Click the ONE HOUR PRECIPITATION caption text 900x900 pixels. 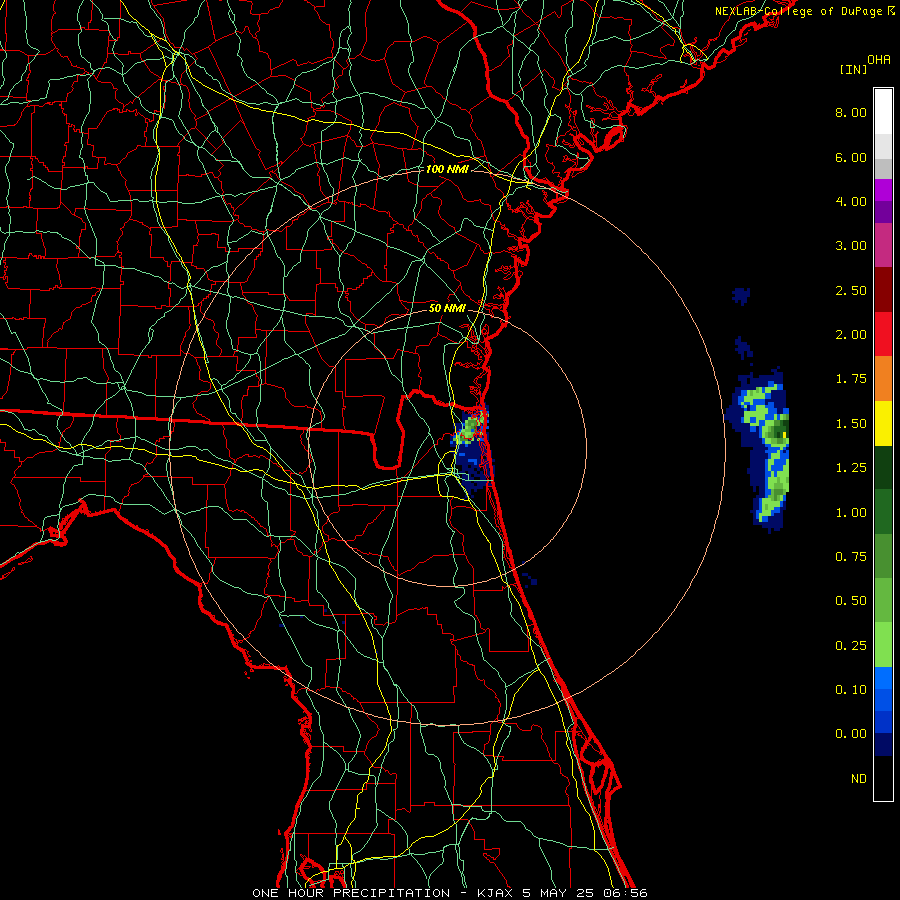point(351,893)
